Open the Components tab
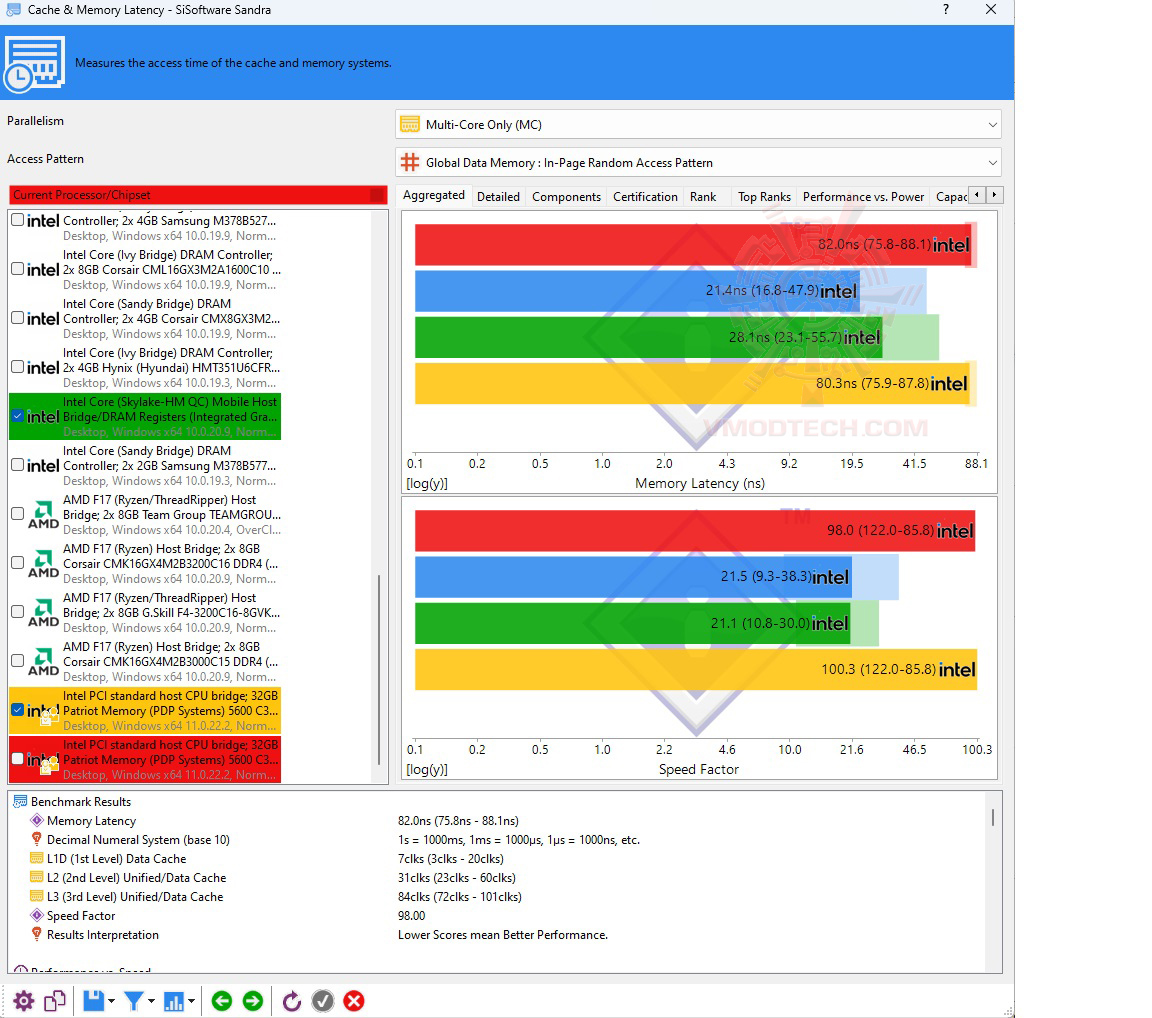The image size is (1152, 1018). [x=566, y=197]
